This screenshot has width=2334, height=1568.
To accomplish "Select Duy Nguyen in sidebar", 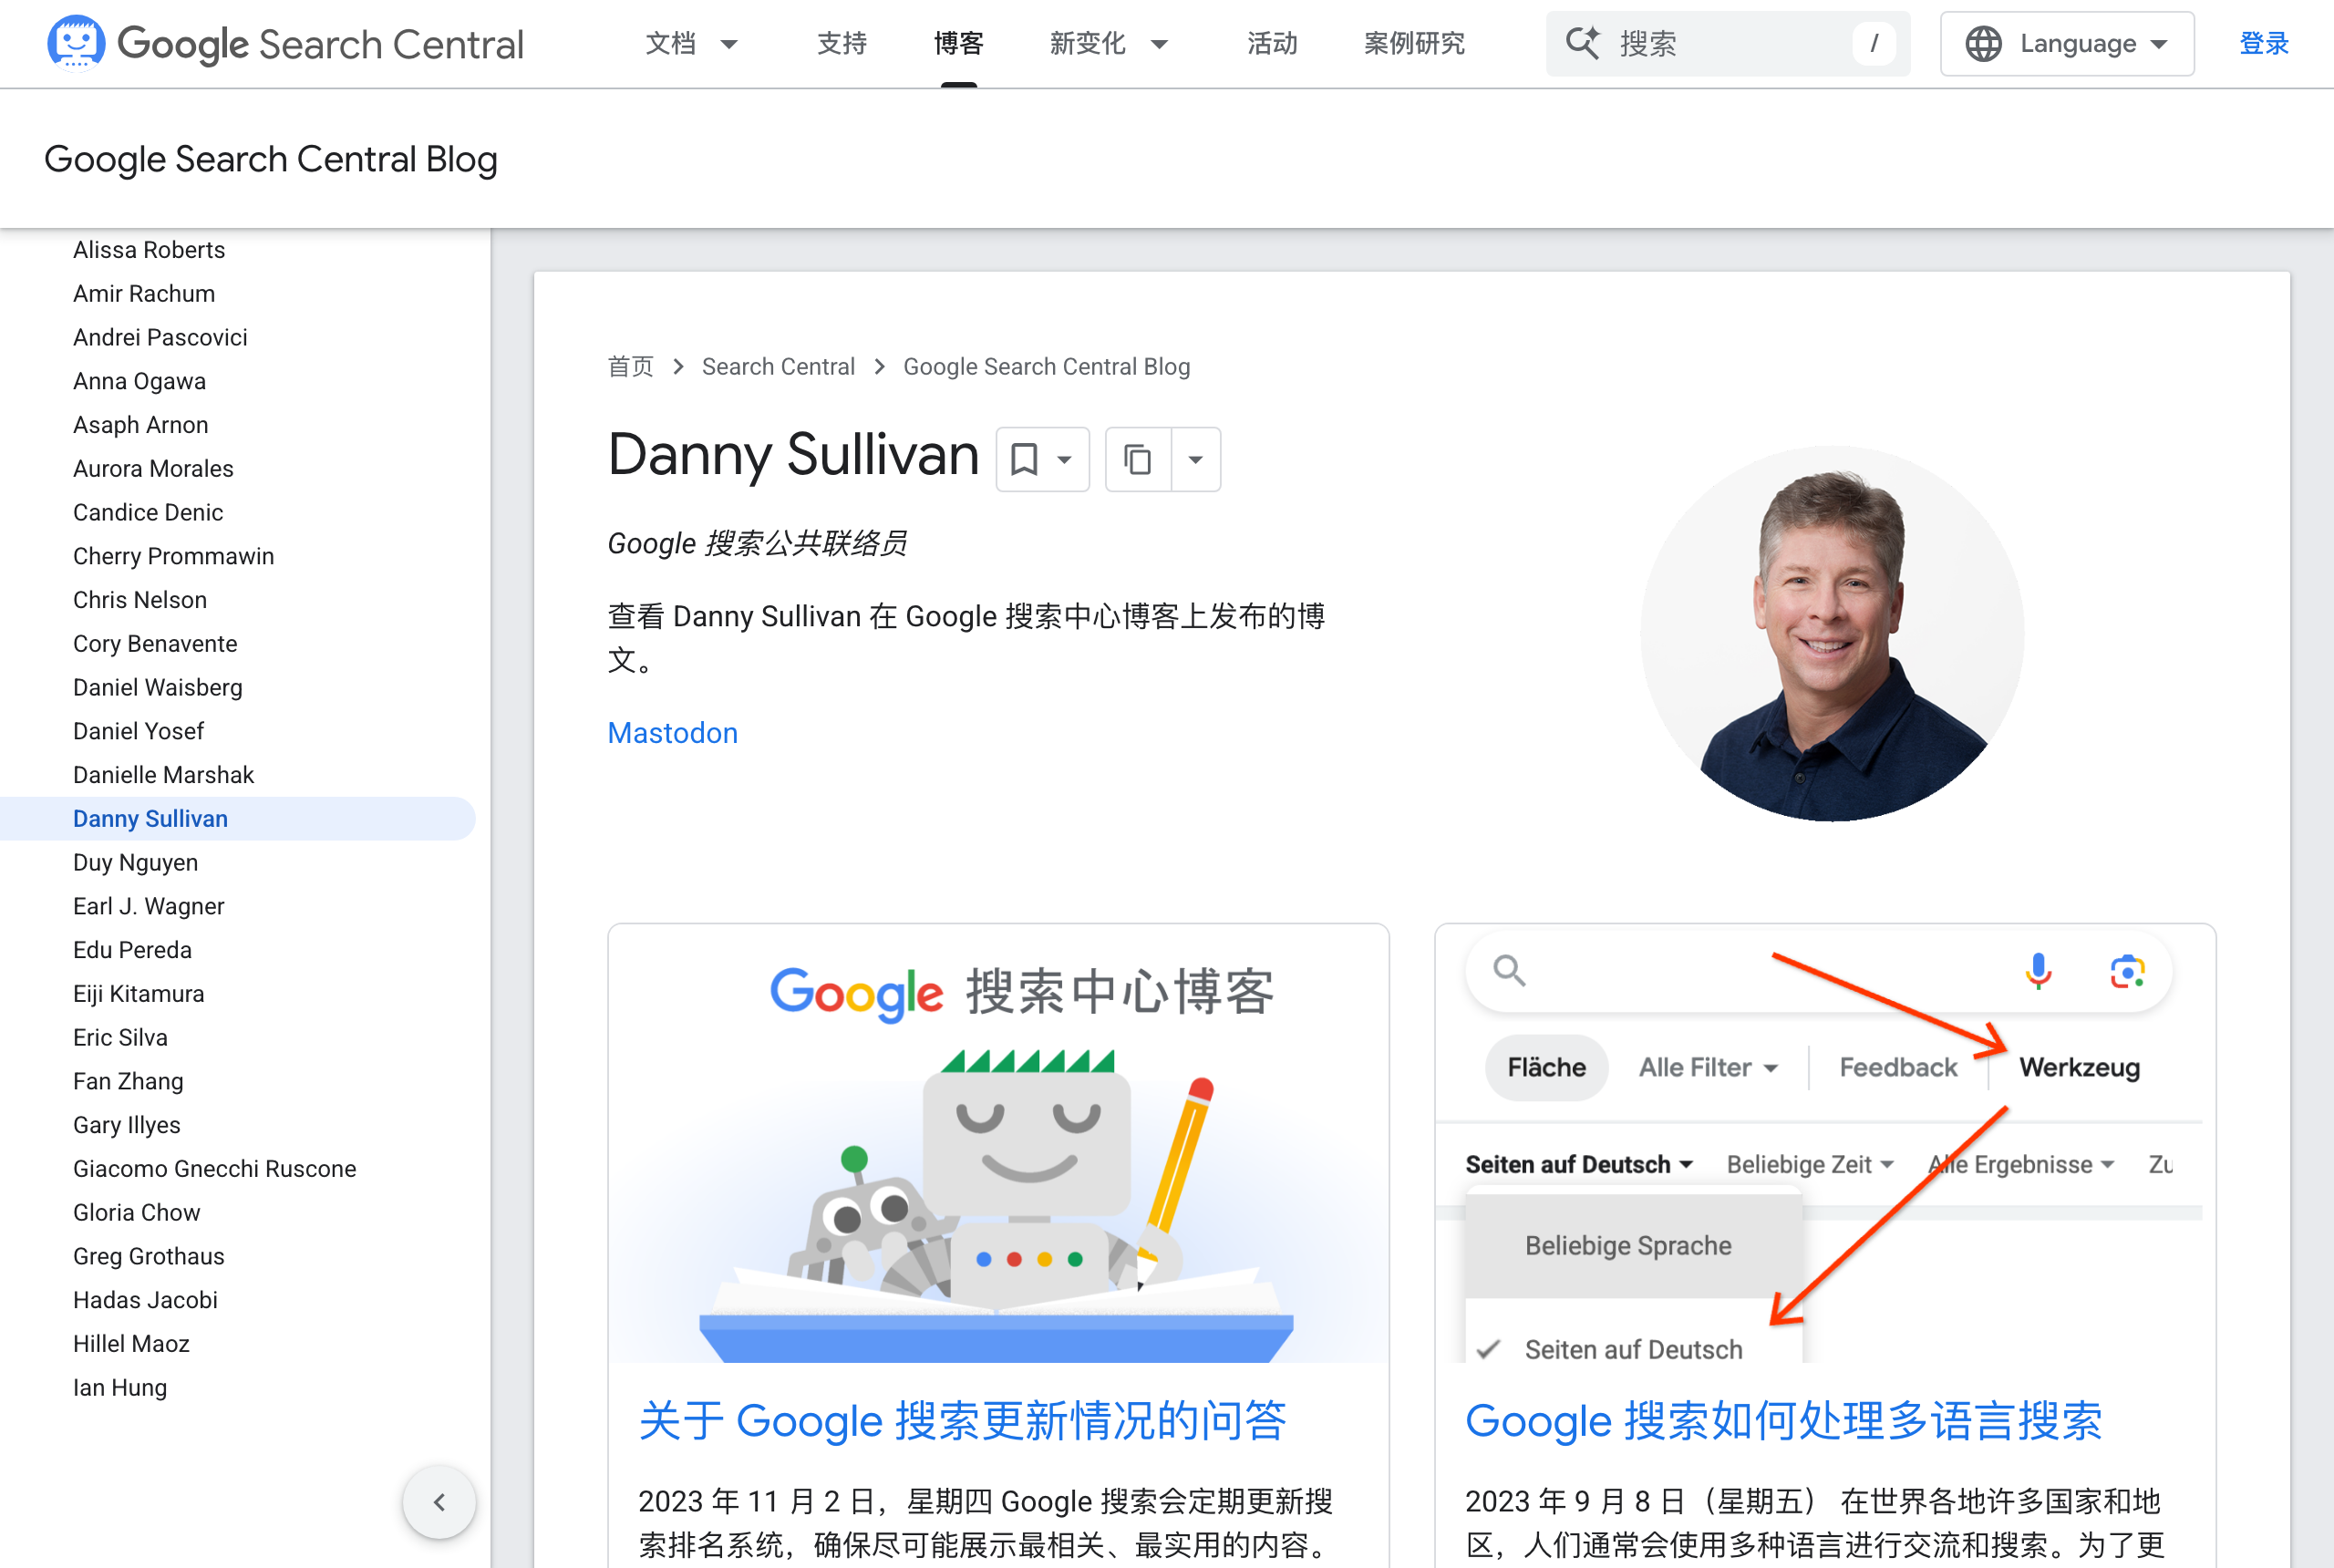I will (x=135, y=863).
